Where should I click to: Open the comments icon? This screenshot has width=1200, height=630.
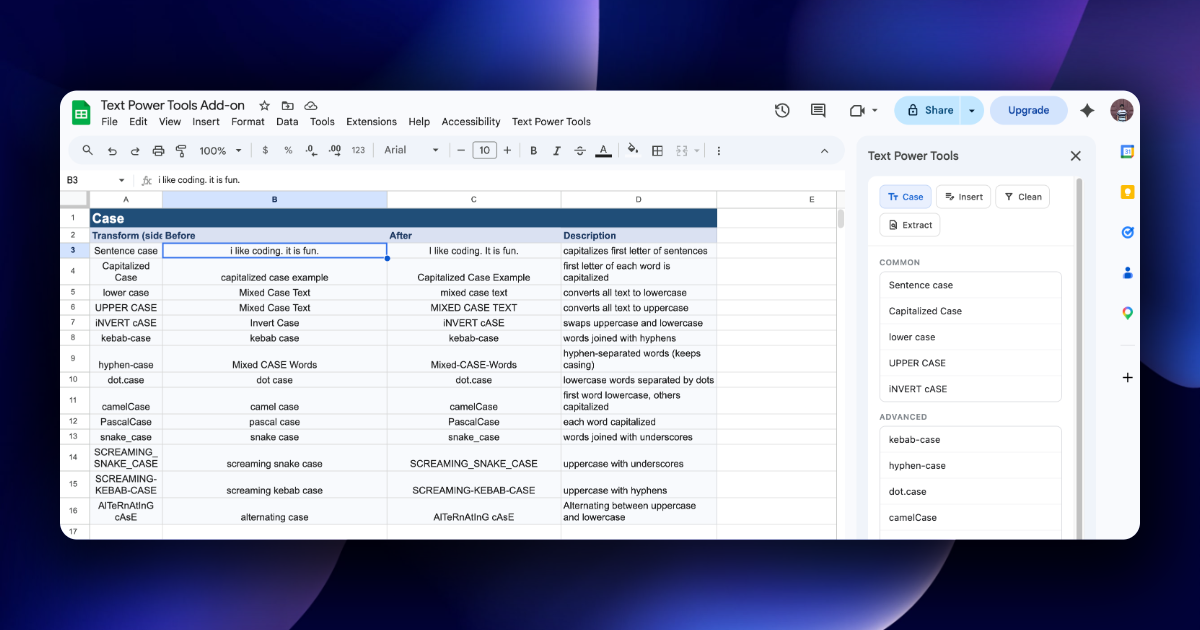pyautogui.click(x=818, y=110)
